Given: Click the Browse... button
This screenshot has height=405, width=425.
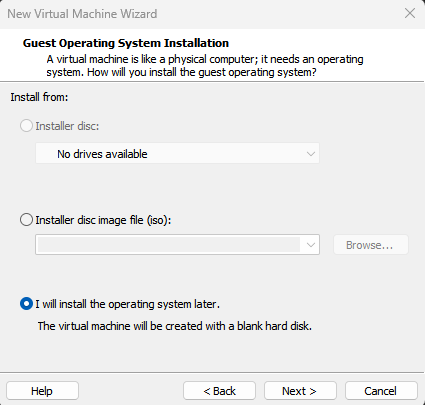Looking at the screenshot, I should click(371, 245).
